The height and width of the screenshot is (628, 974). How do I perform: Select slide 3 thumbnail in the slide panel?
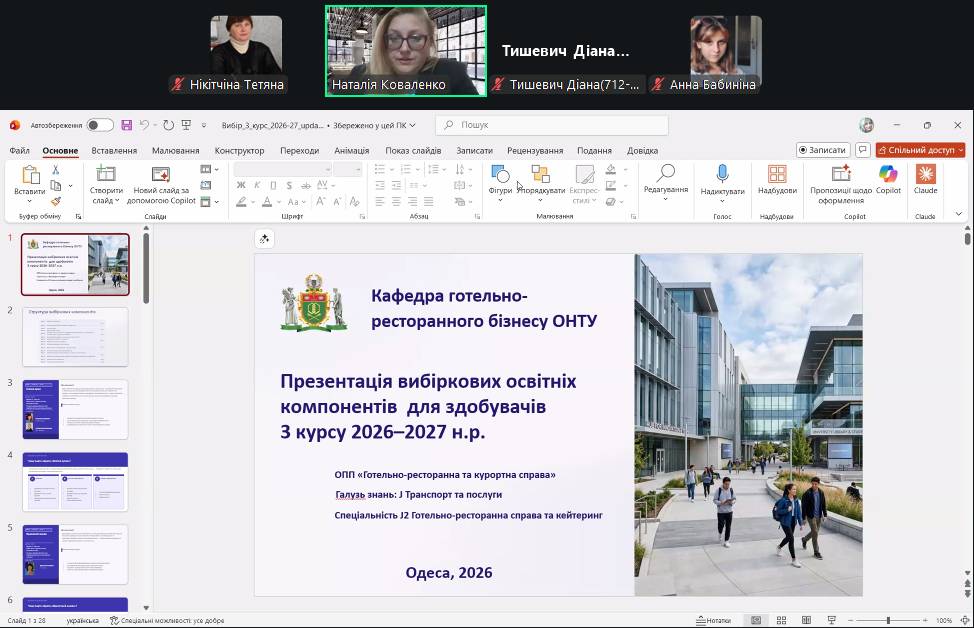click(x=75, y=409)
